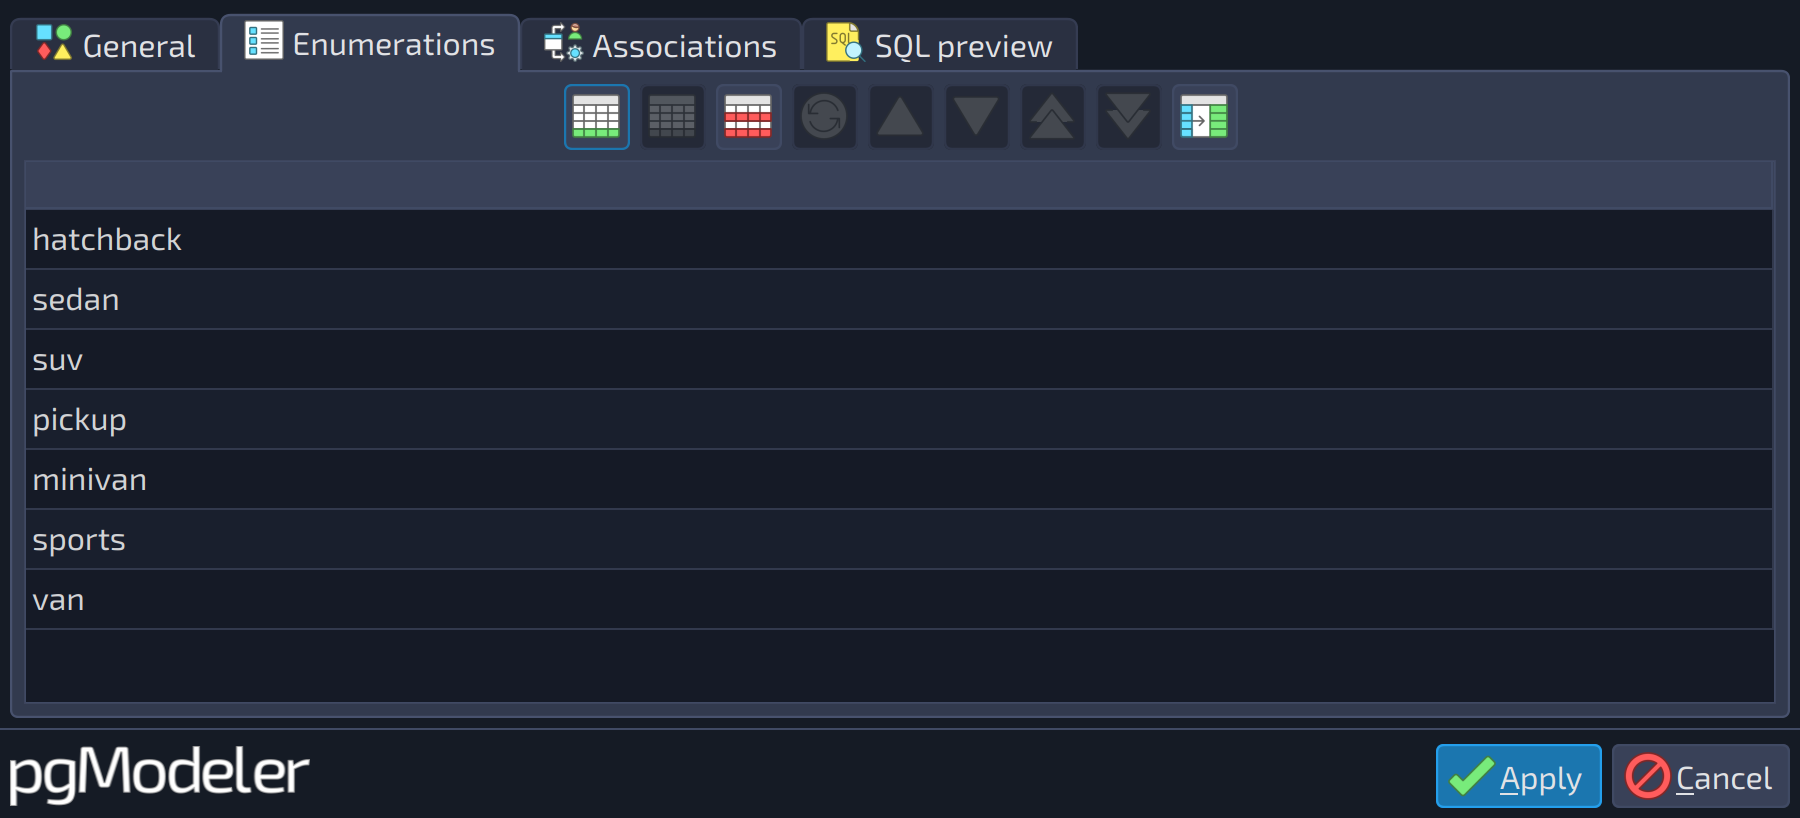Open the Associations tab
1800x818 pixels.
point(661,45)
